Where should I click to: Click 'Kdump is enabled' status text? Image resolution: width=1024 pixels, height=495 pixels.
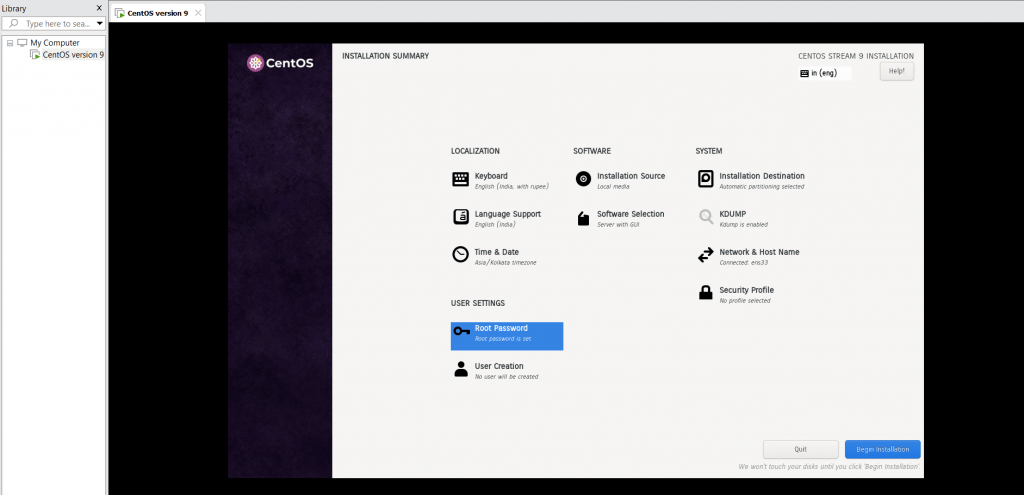(x=743, y=225)
